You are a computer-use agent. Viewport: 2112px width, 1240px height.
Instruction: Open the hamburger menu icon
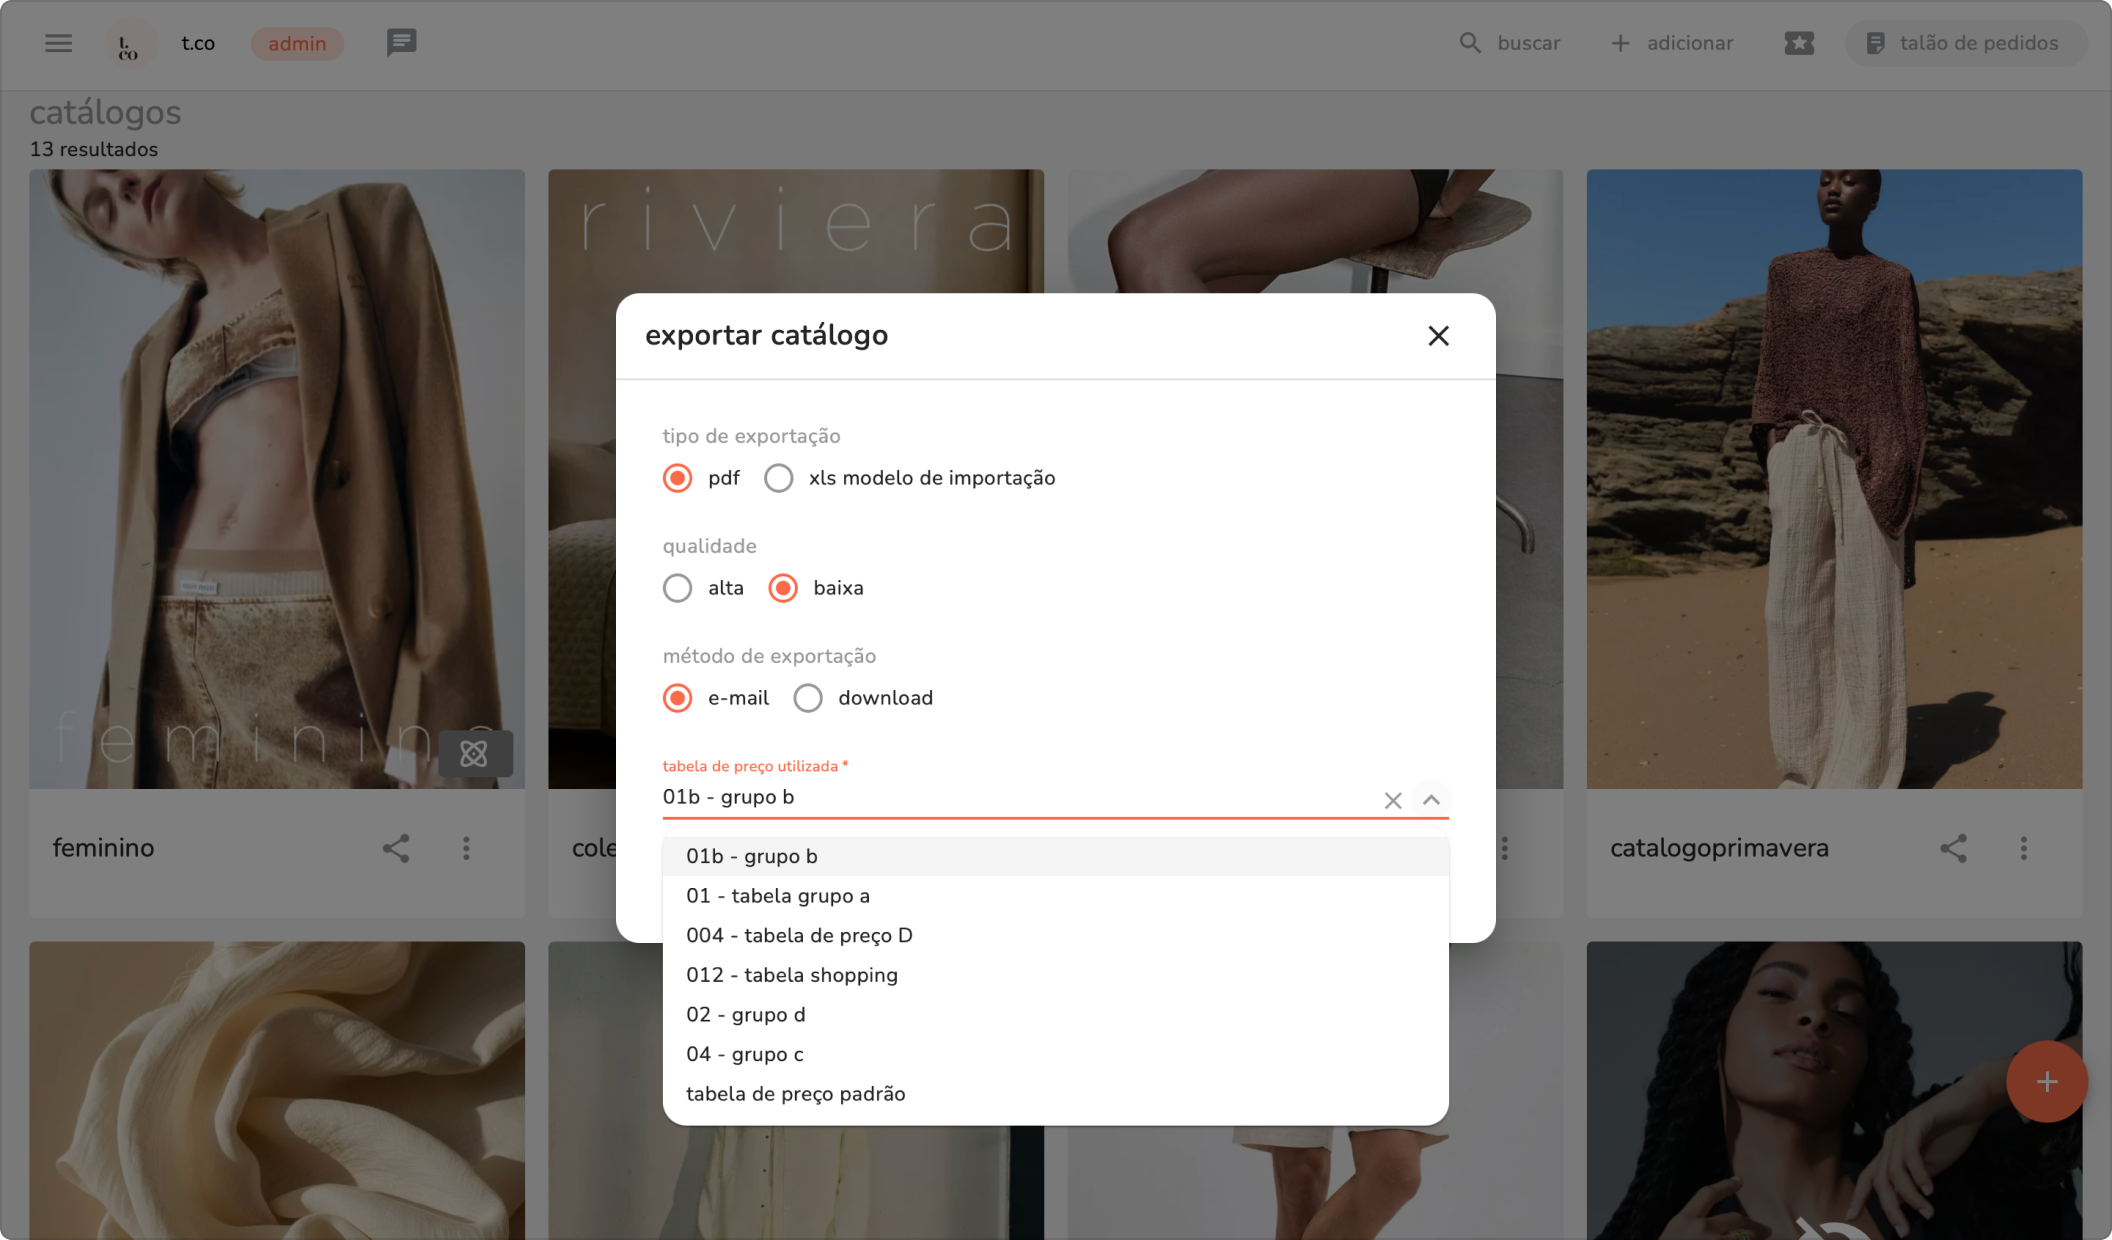click(58, 43)
